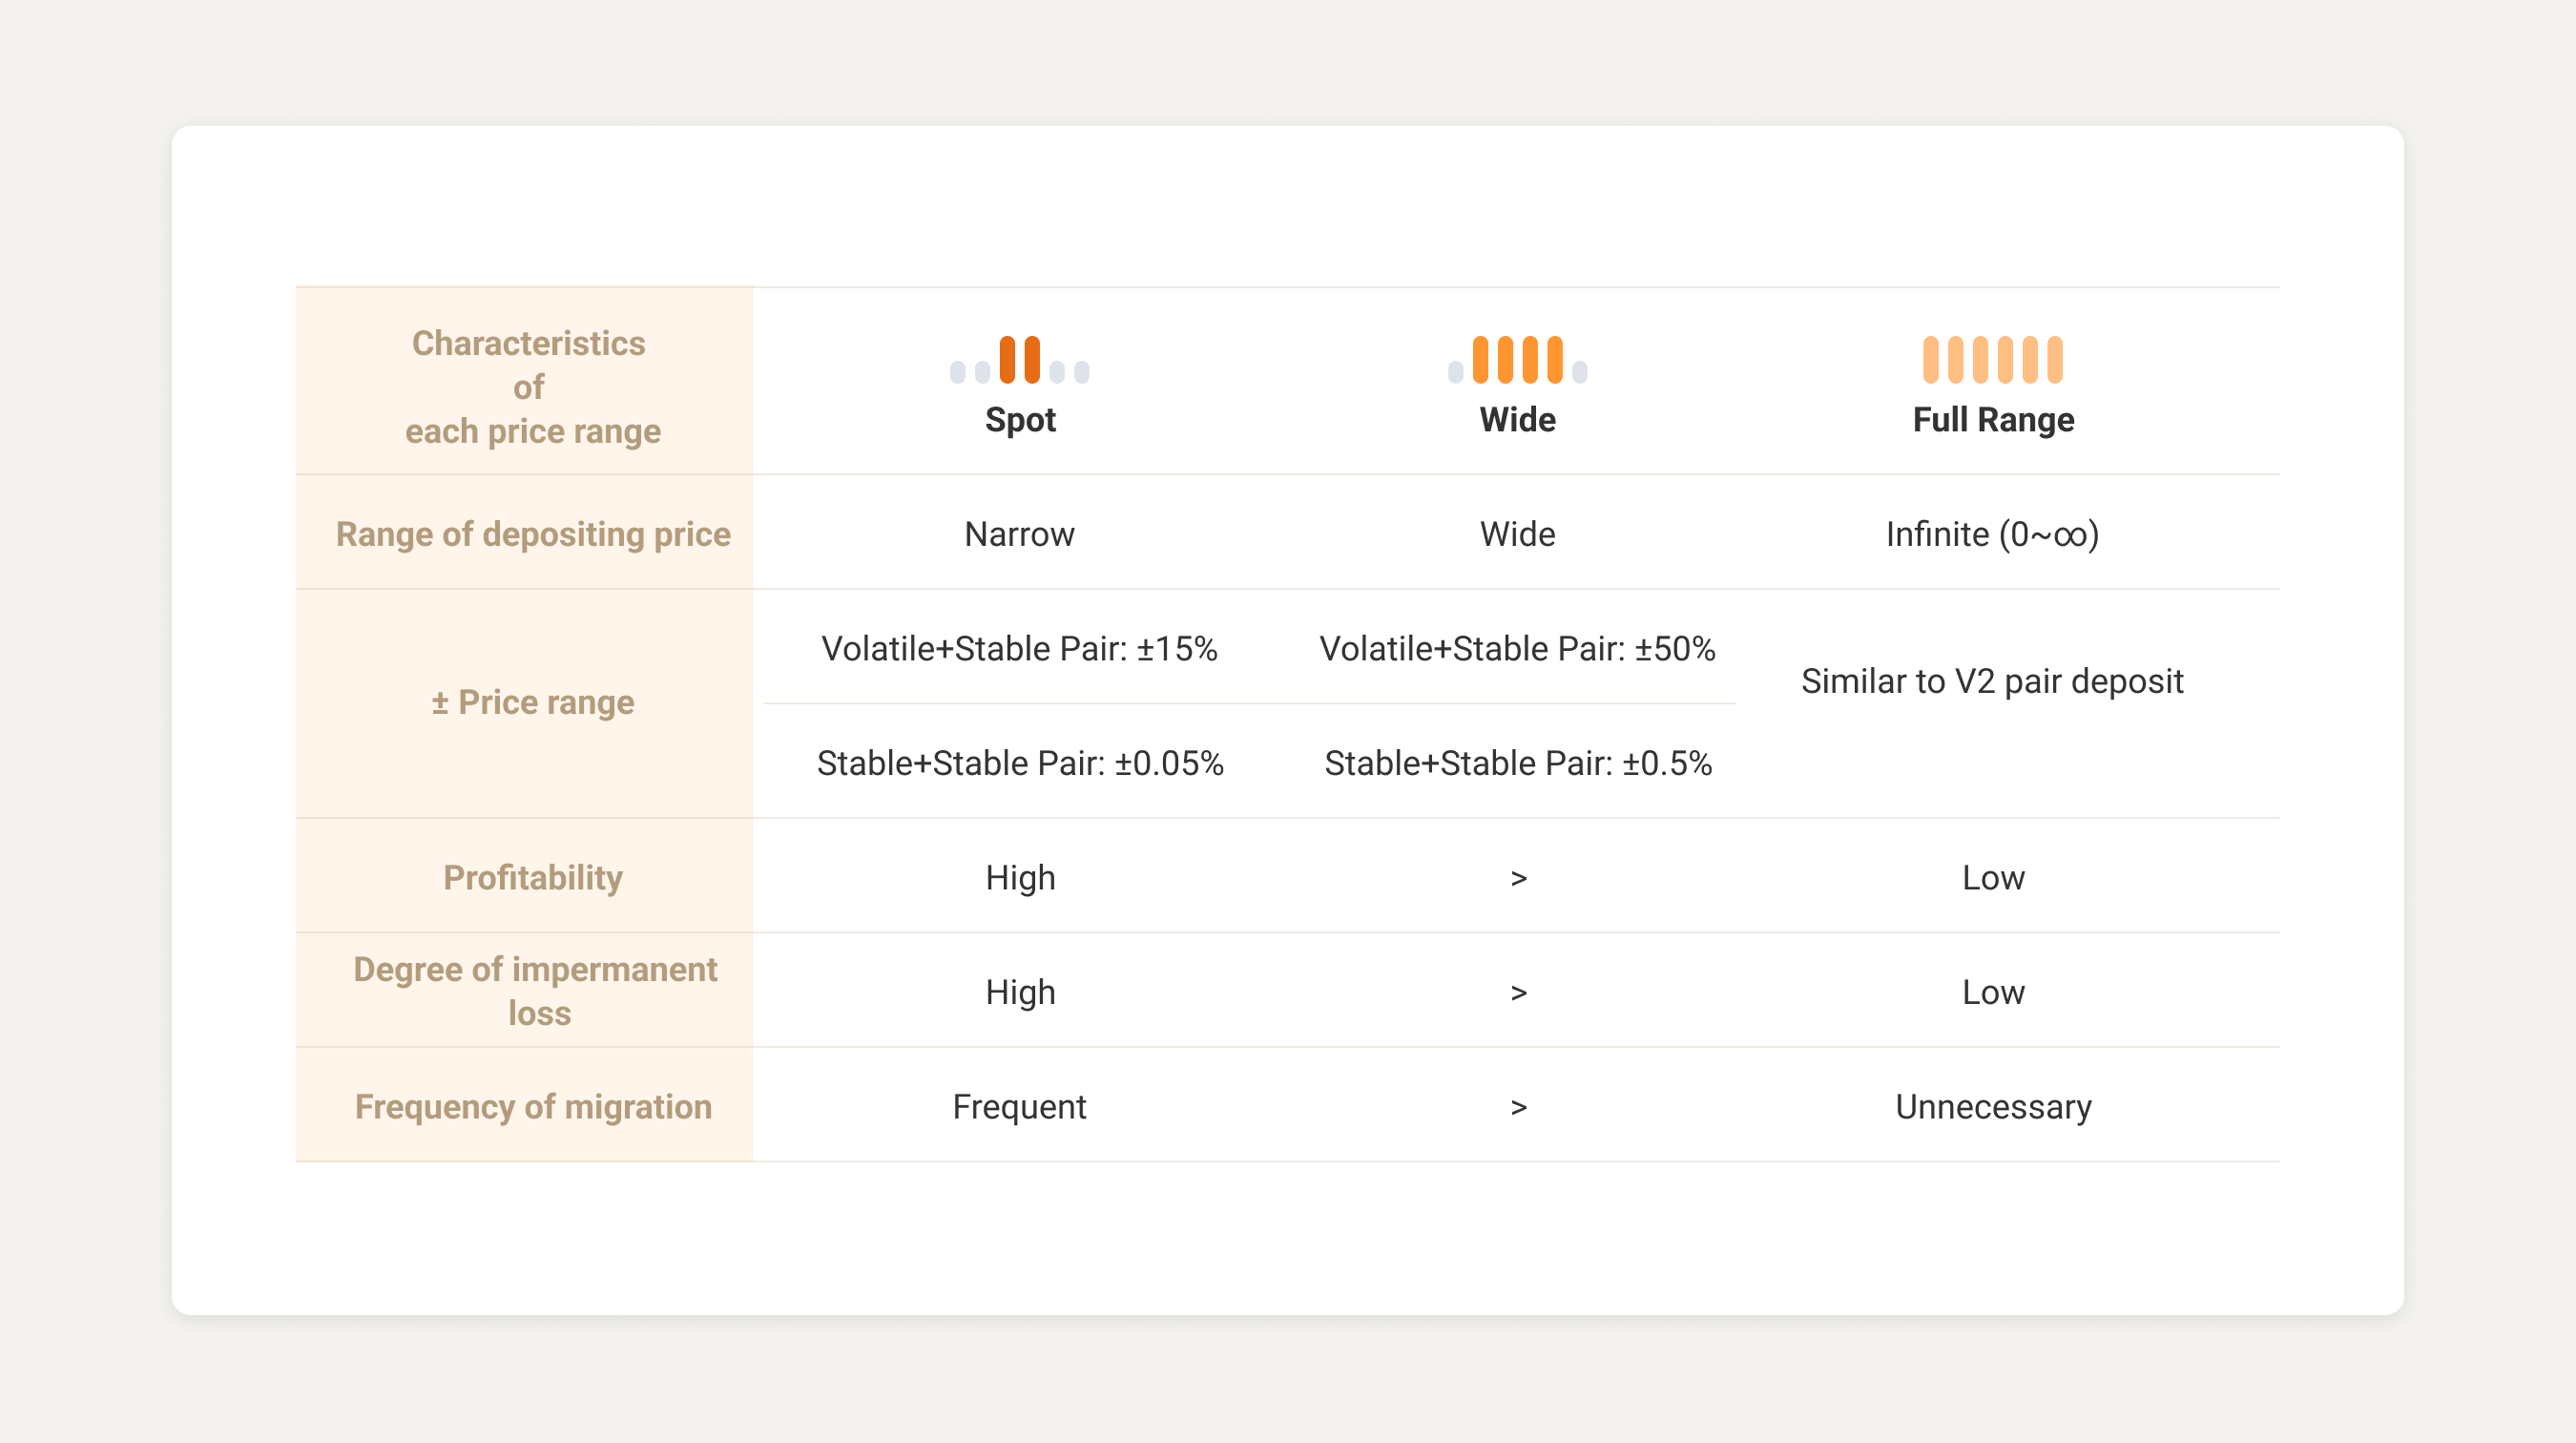This screenshot has height=1443, width=2576.
Task: Click the Full Range bar icon
Action: [x=1992, y=360]
